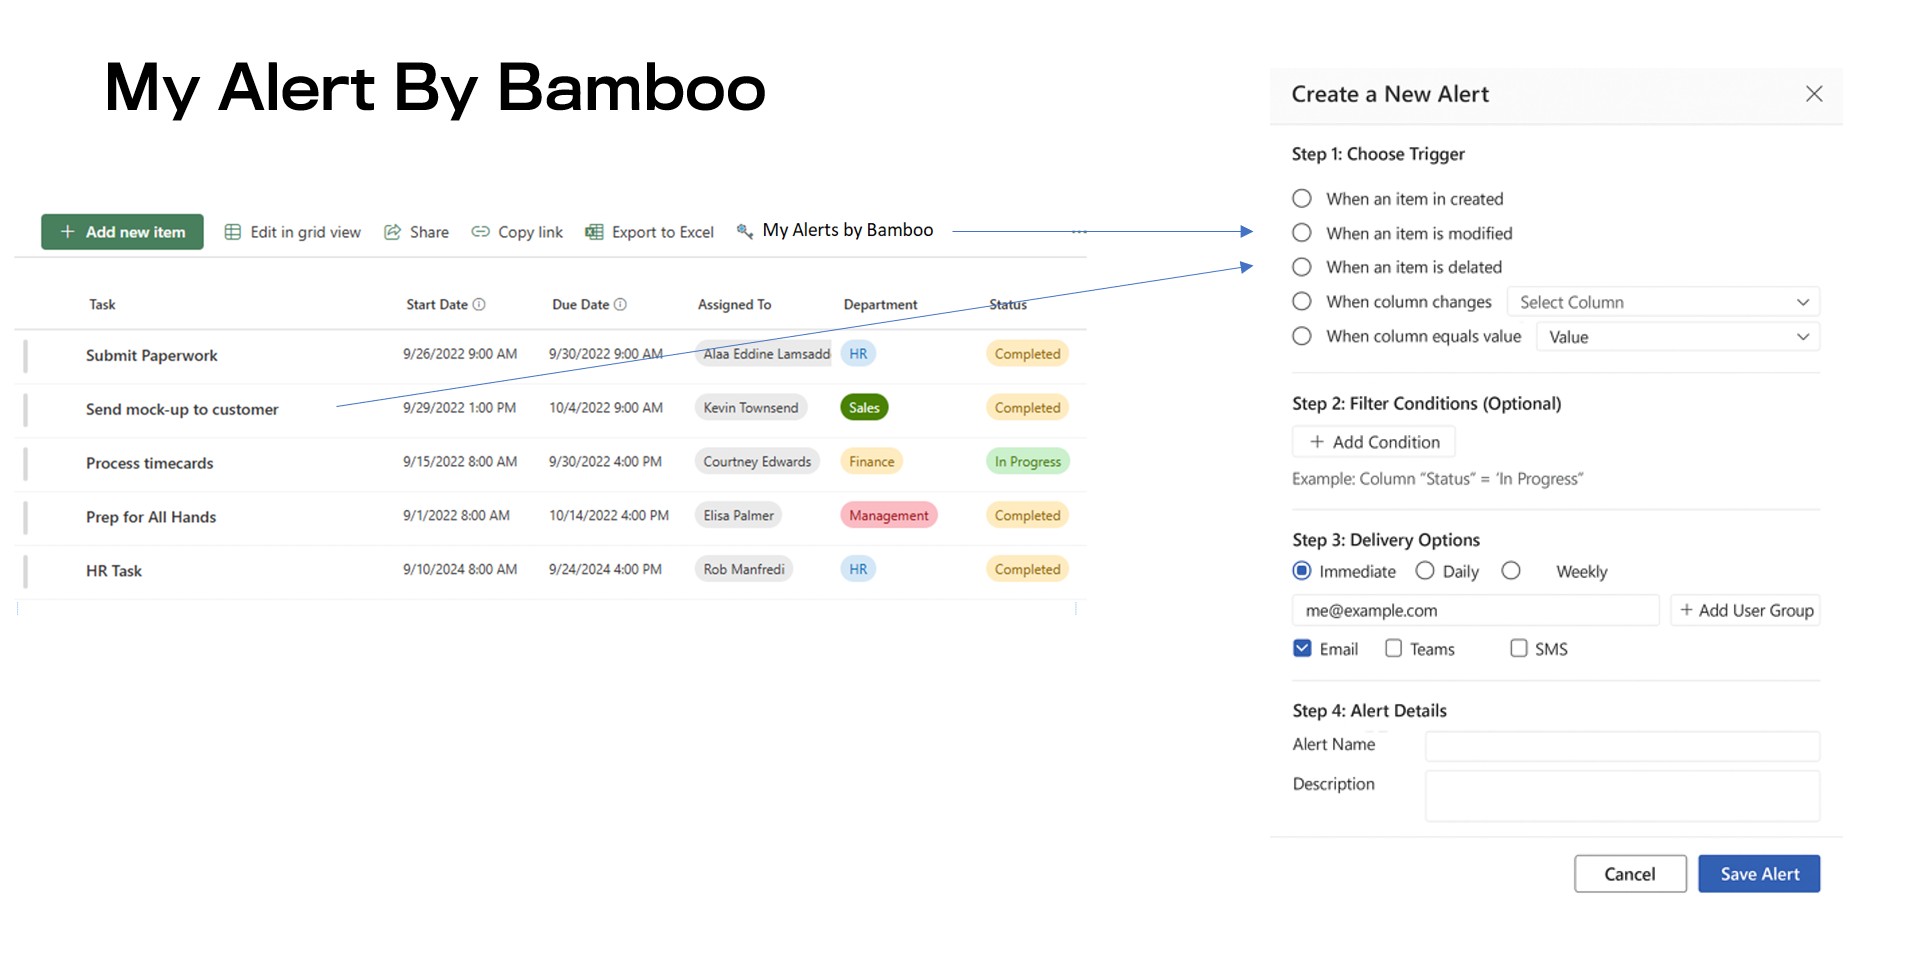Click the Task column header
This screenshot has width=1911, height=964.
coord(102,304)
